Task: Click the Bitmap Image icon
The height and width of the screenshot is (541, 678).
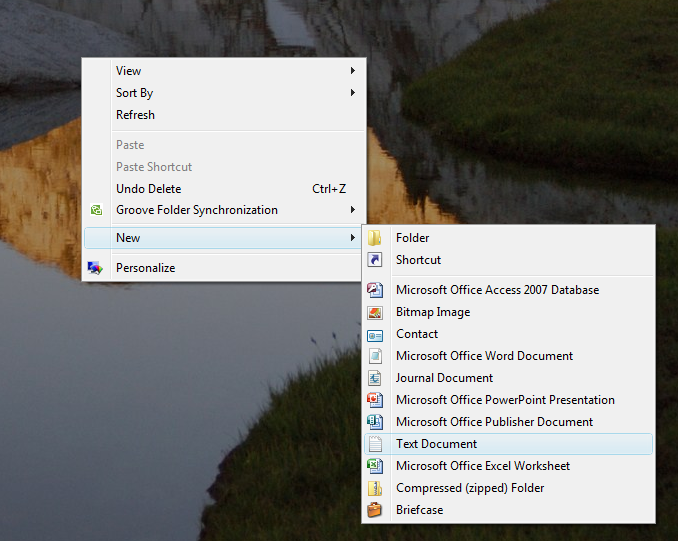Action: point(374,312)
